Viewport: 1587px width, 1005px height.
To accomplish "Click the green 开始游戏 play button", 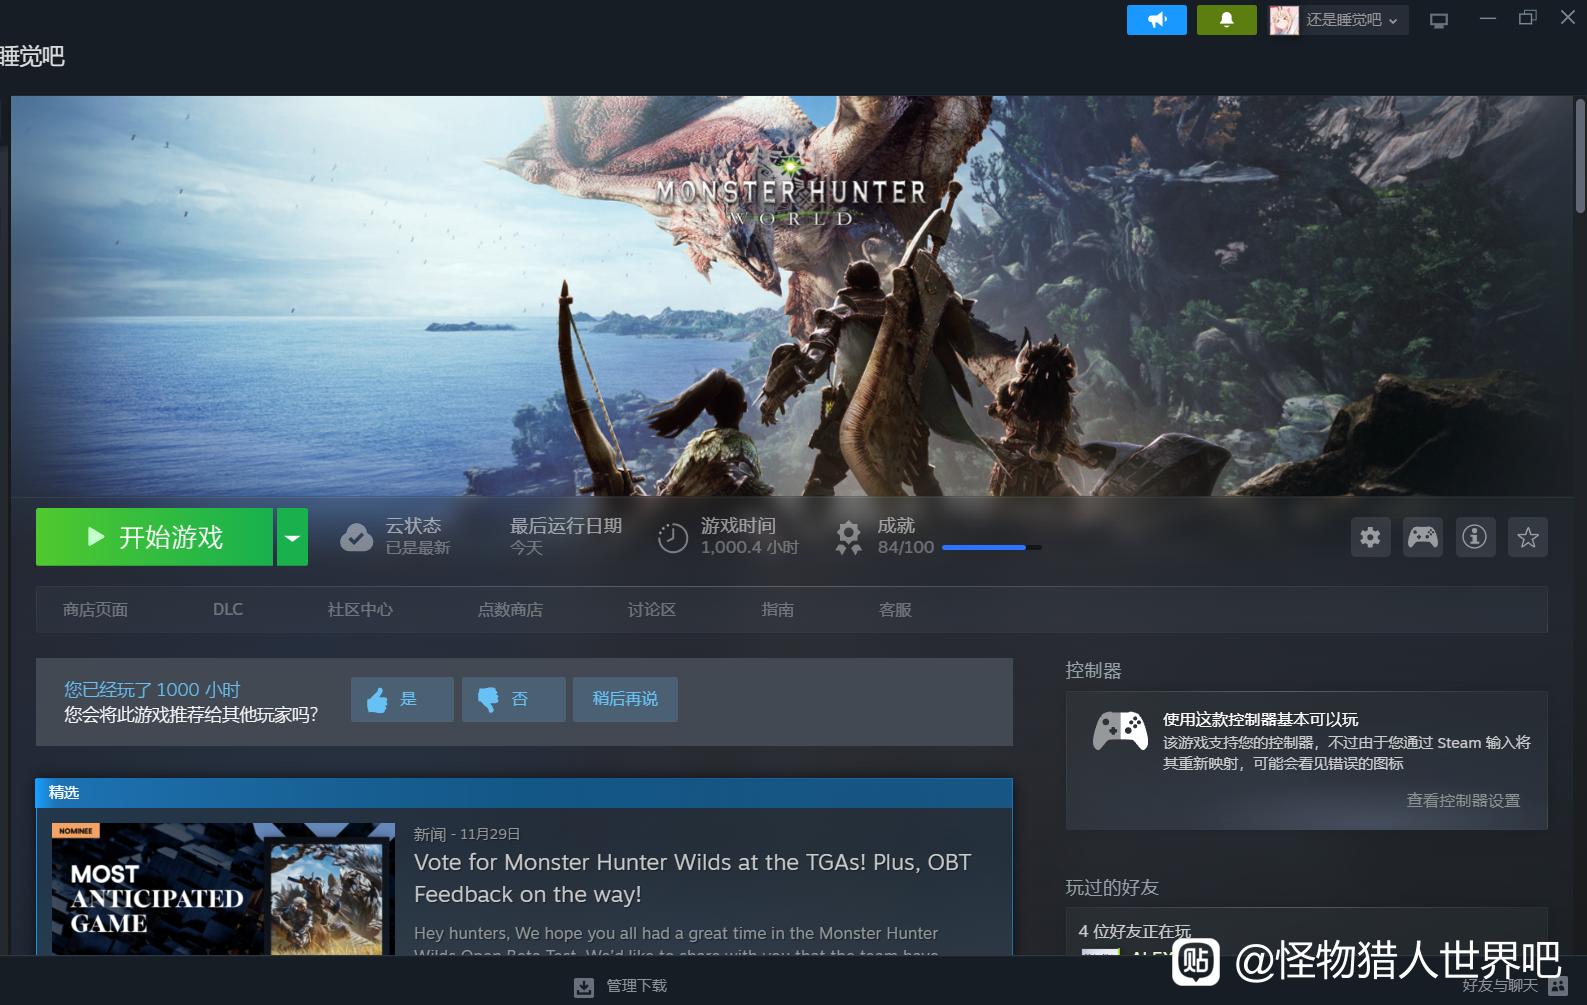I will point(154,537).
